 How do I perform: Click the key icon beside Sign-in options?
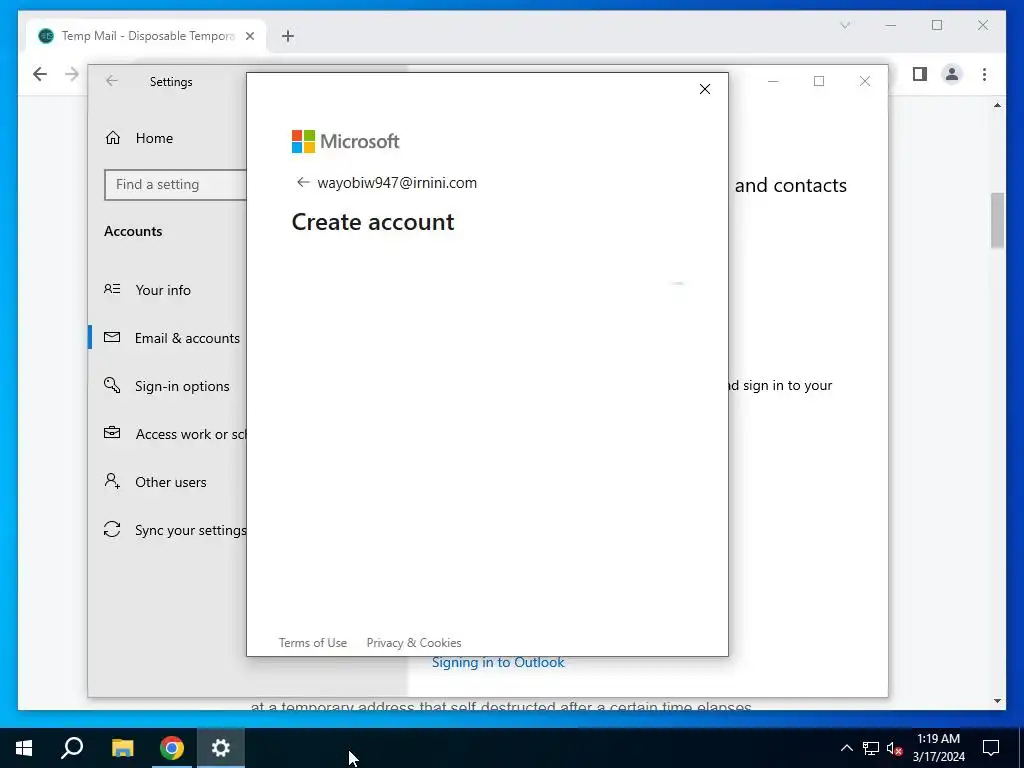(112, 385)
